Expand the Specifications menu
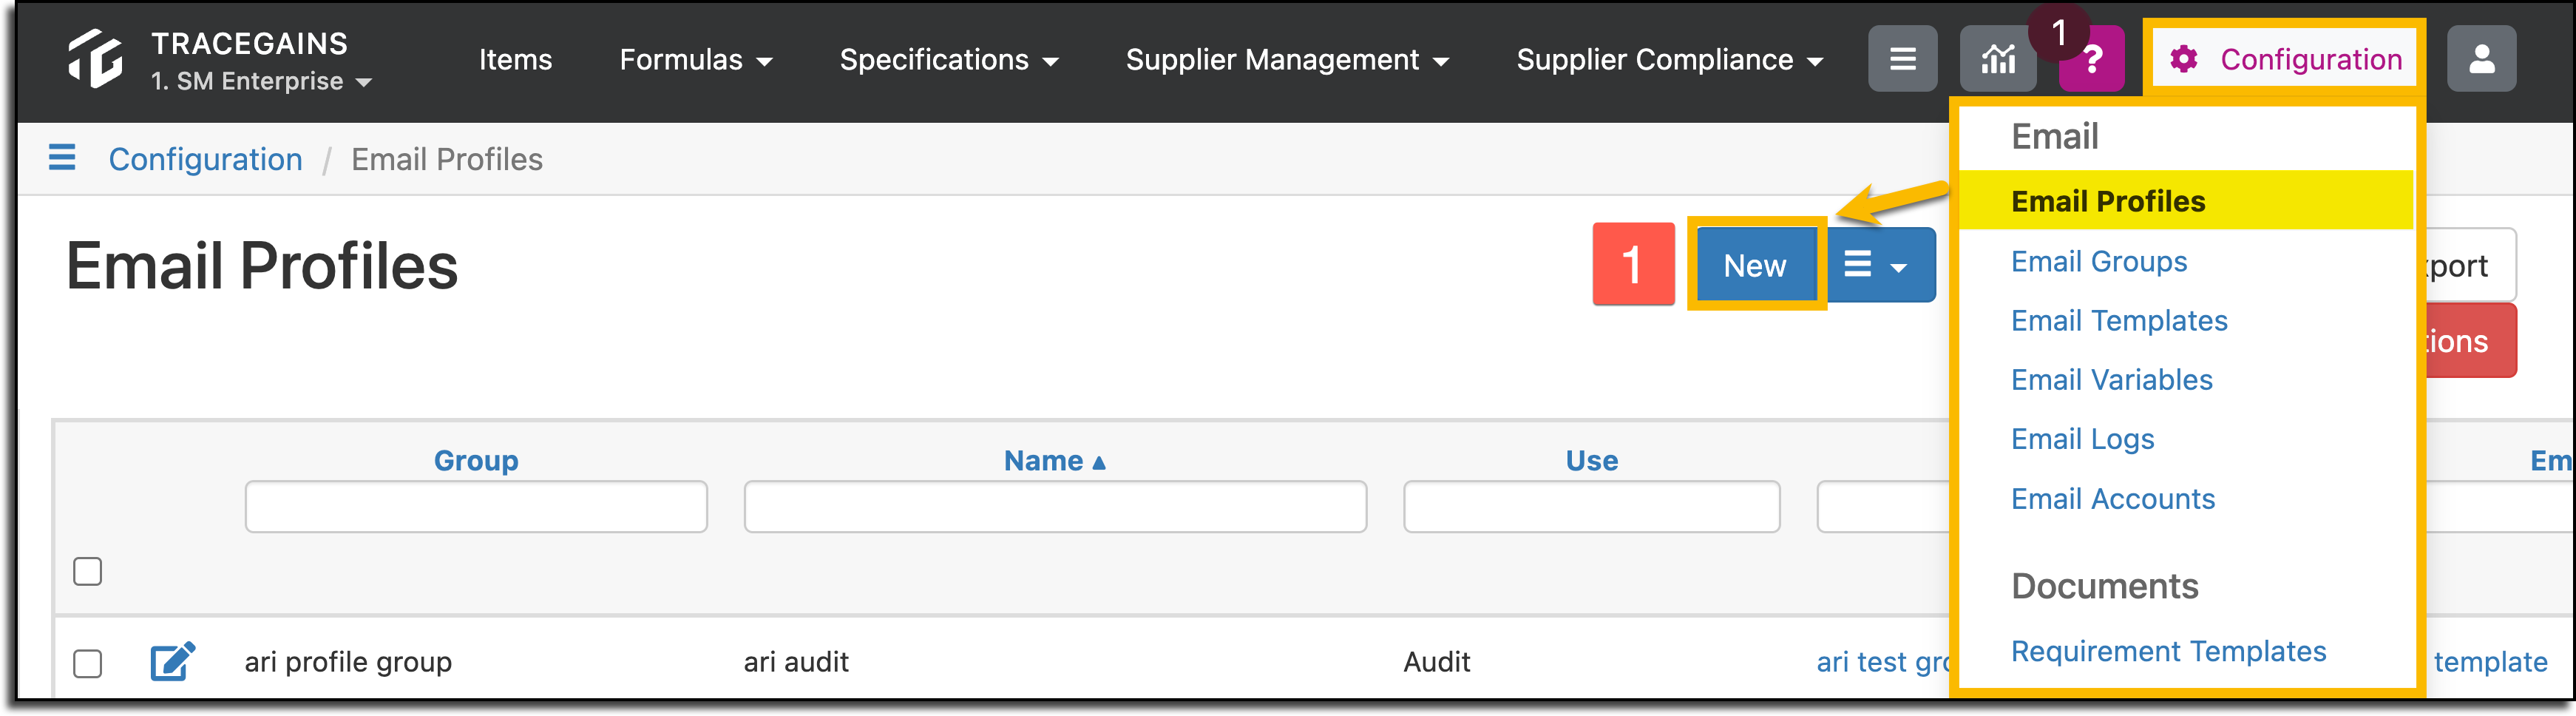Viewport: 2576px width, 716px height. coord(948,60)
